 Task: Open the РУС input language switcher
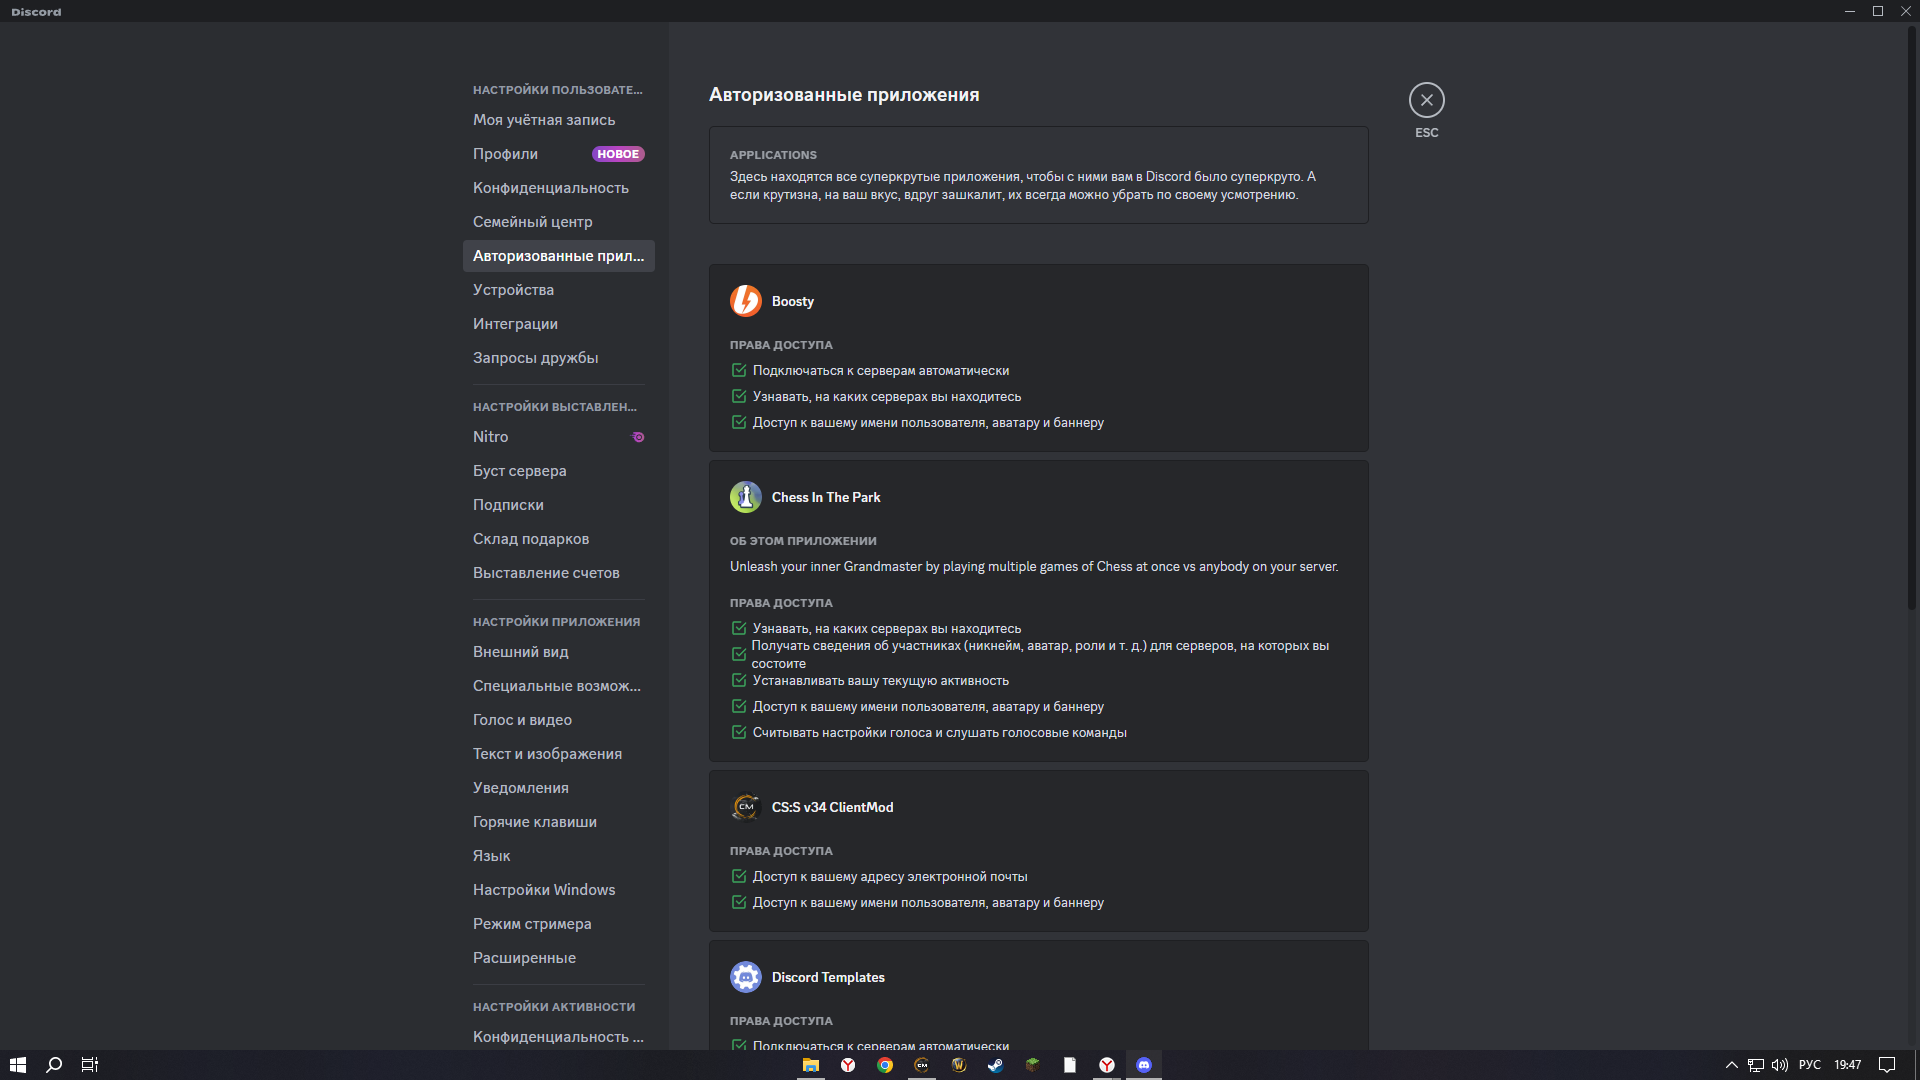click(1809, 1065)
